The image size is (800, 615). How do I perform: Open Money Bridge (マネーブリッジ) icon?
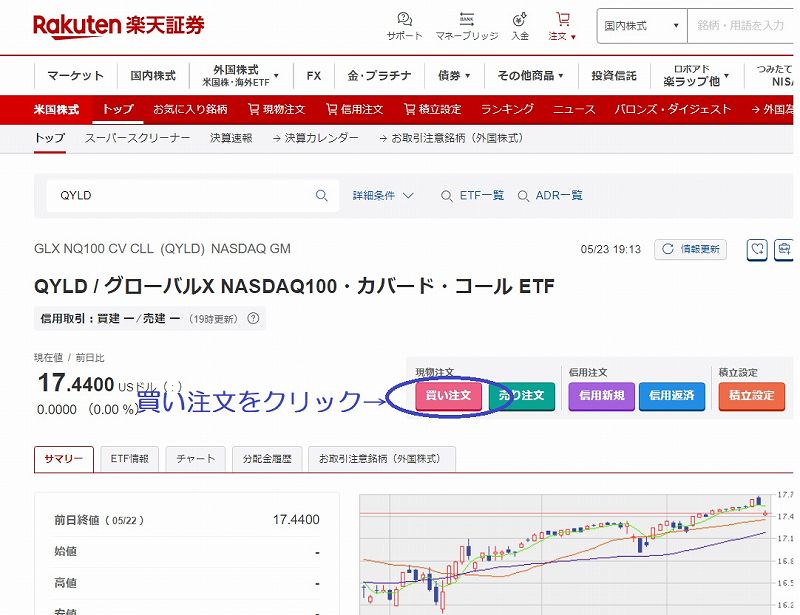point(466,26)
